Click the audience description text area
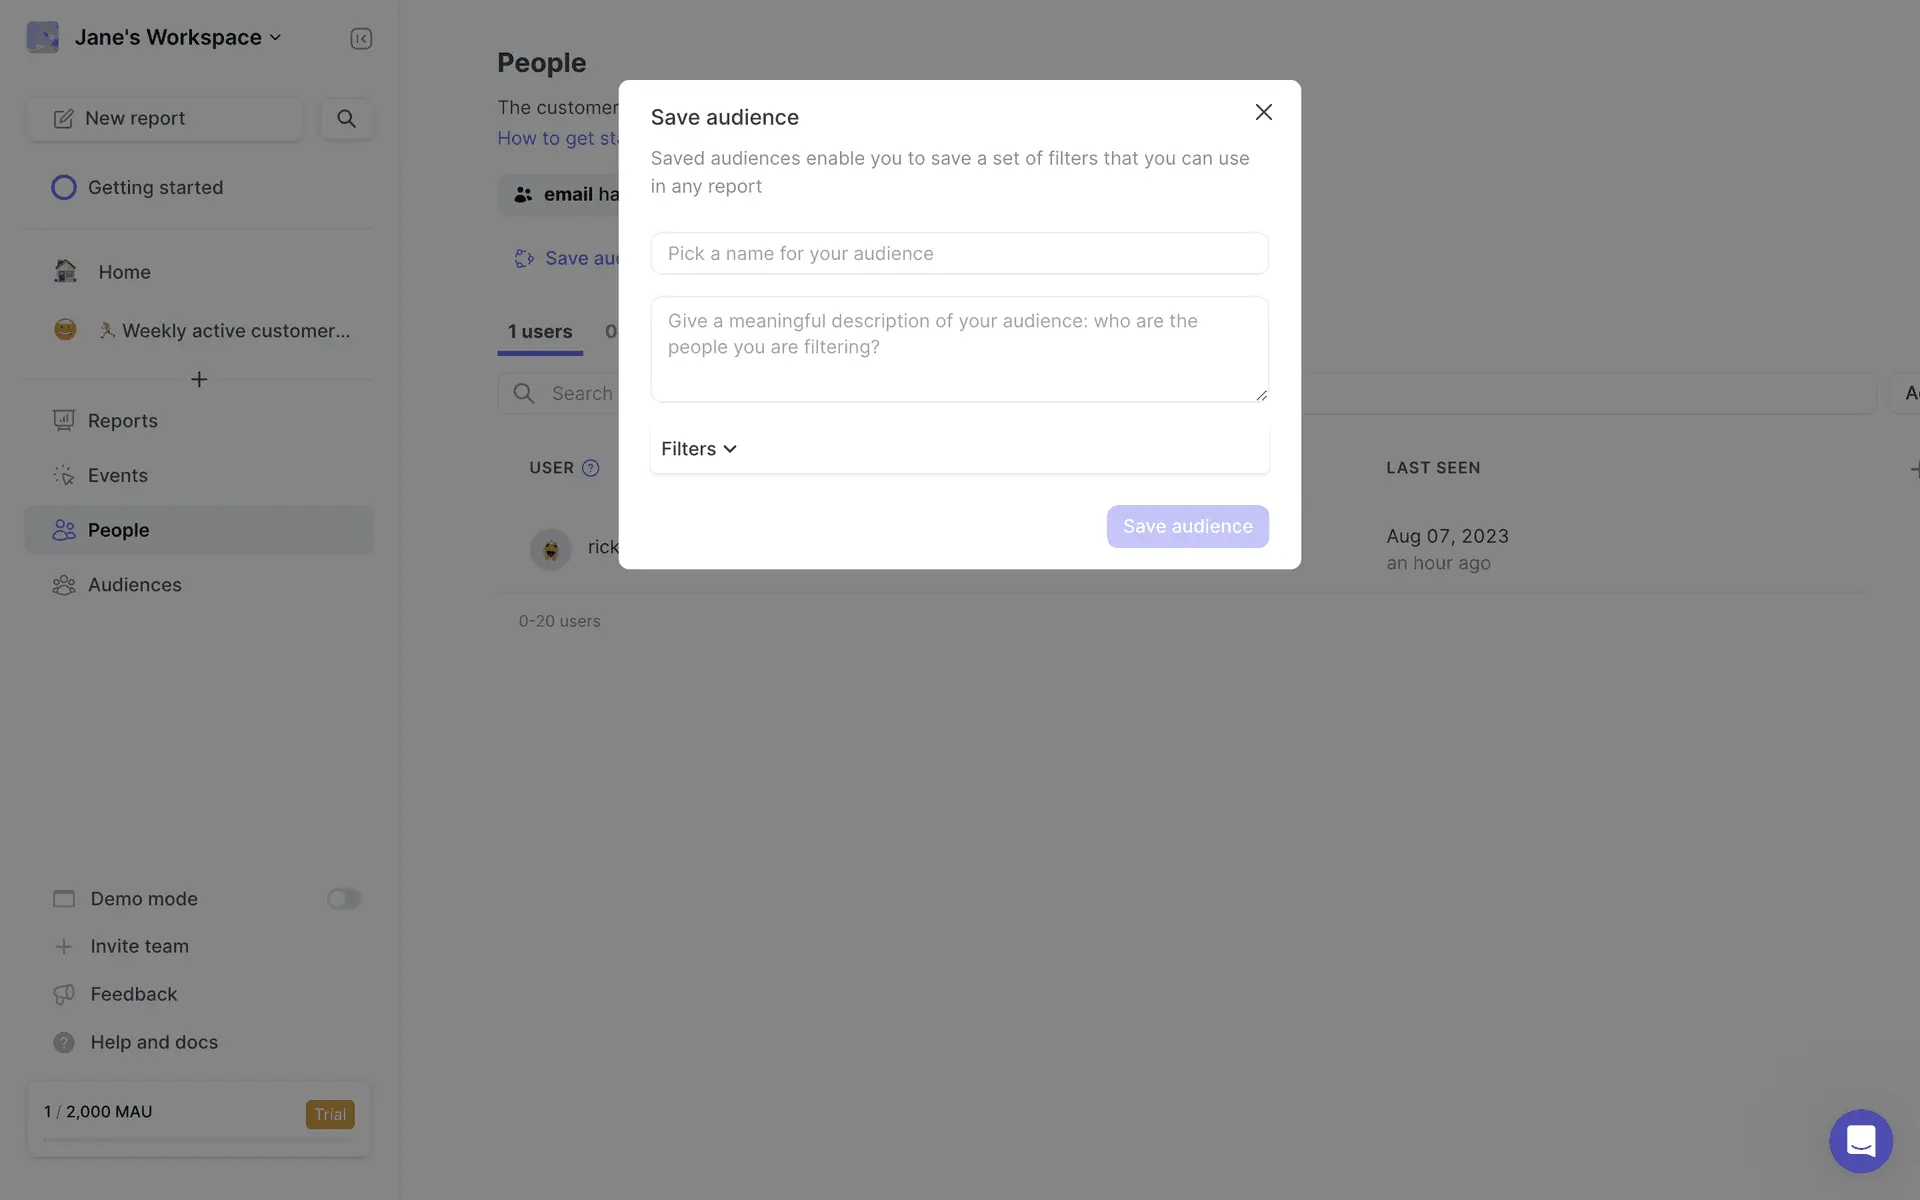Screen dimensions: 1920x1200 [x=959, y=349]
